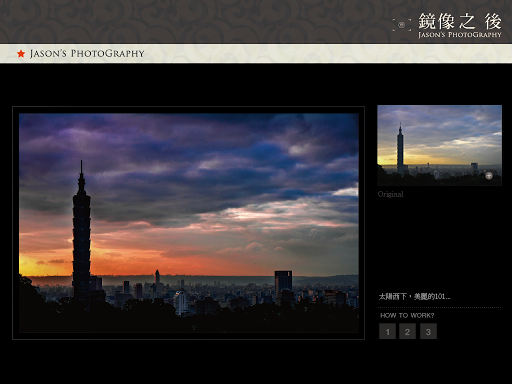Click the camera focus-frame logo icon
The height and width of the screenshot is (384, 512).
[x=402, y=25]
